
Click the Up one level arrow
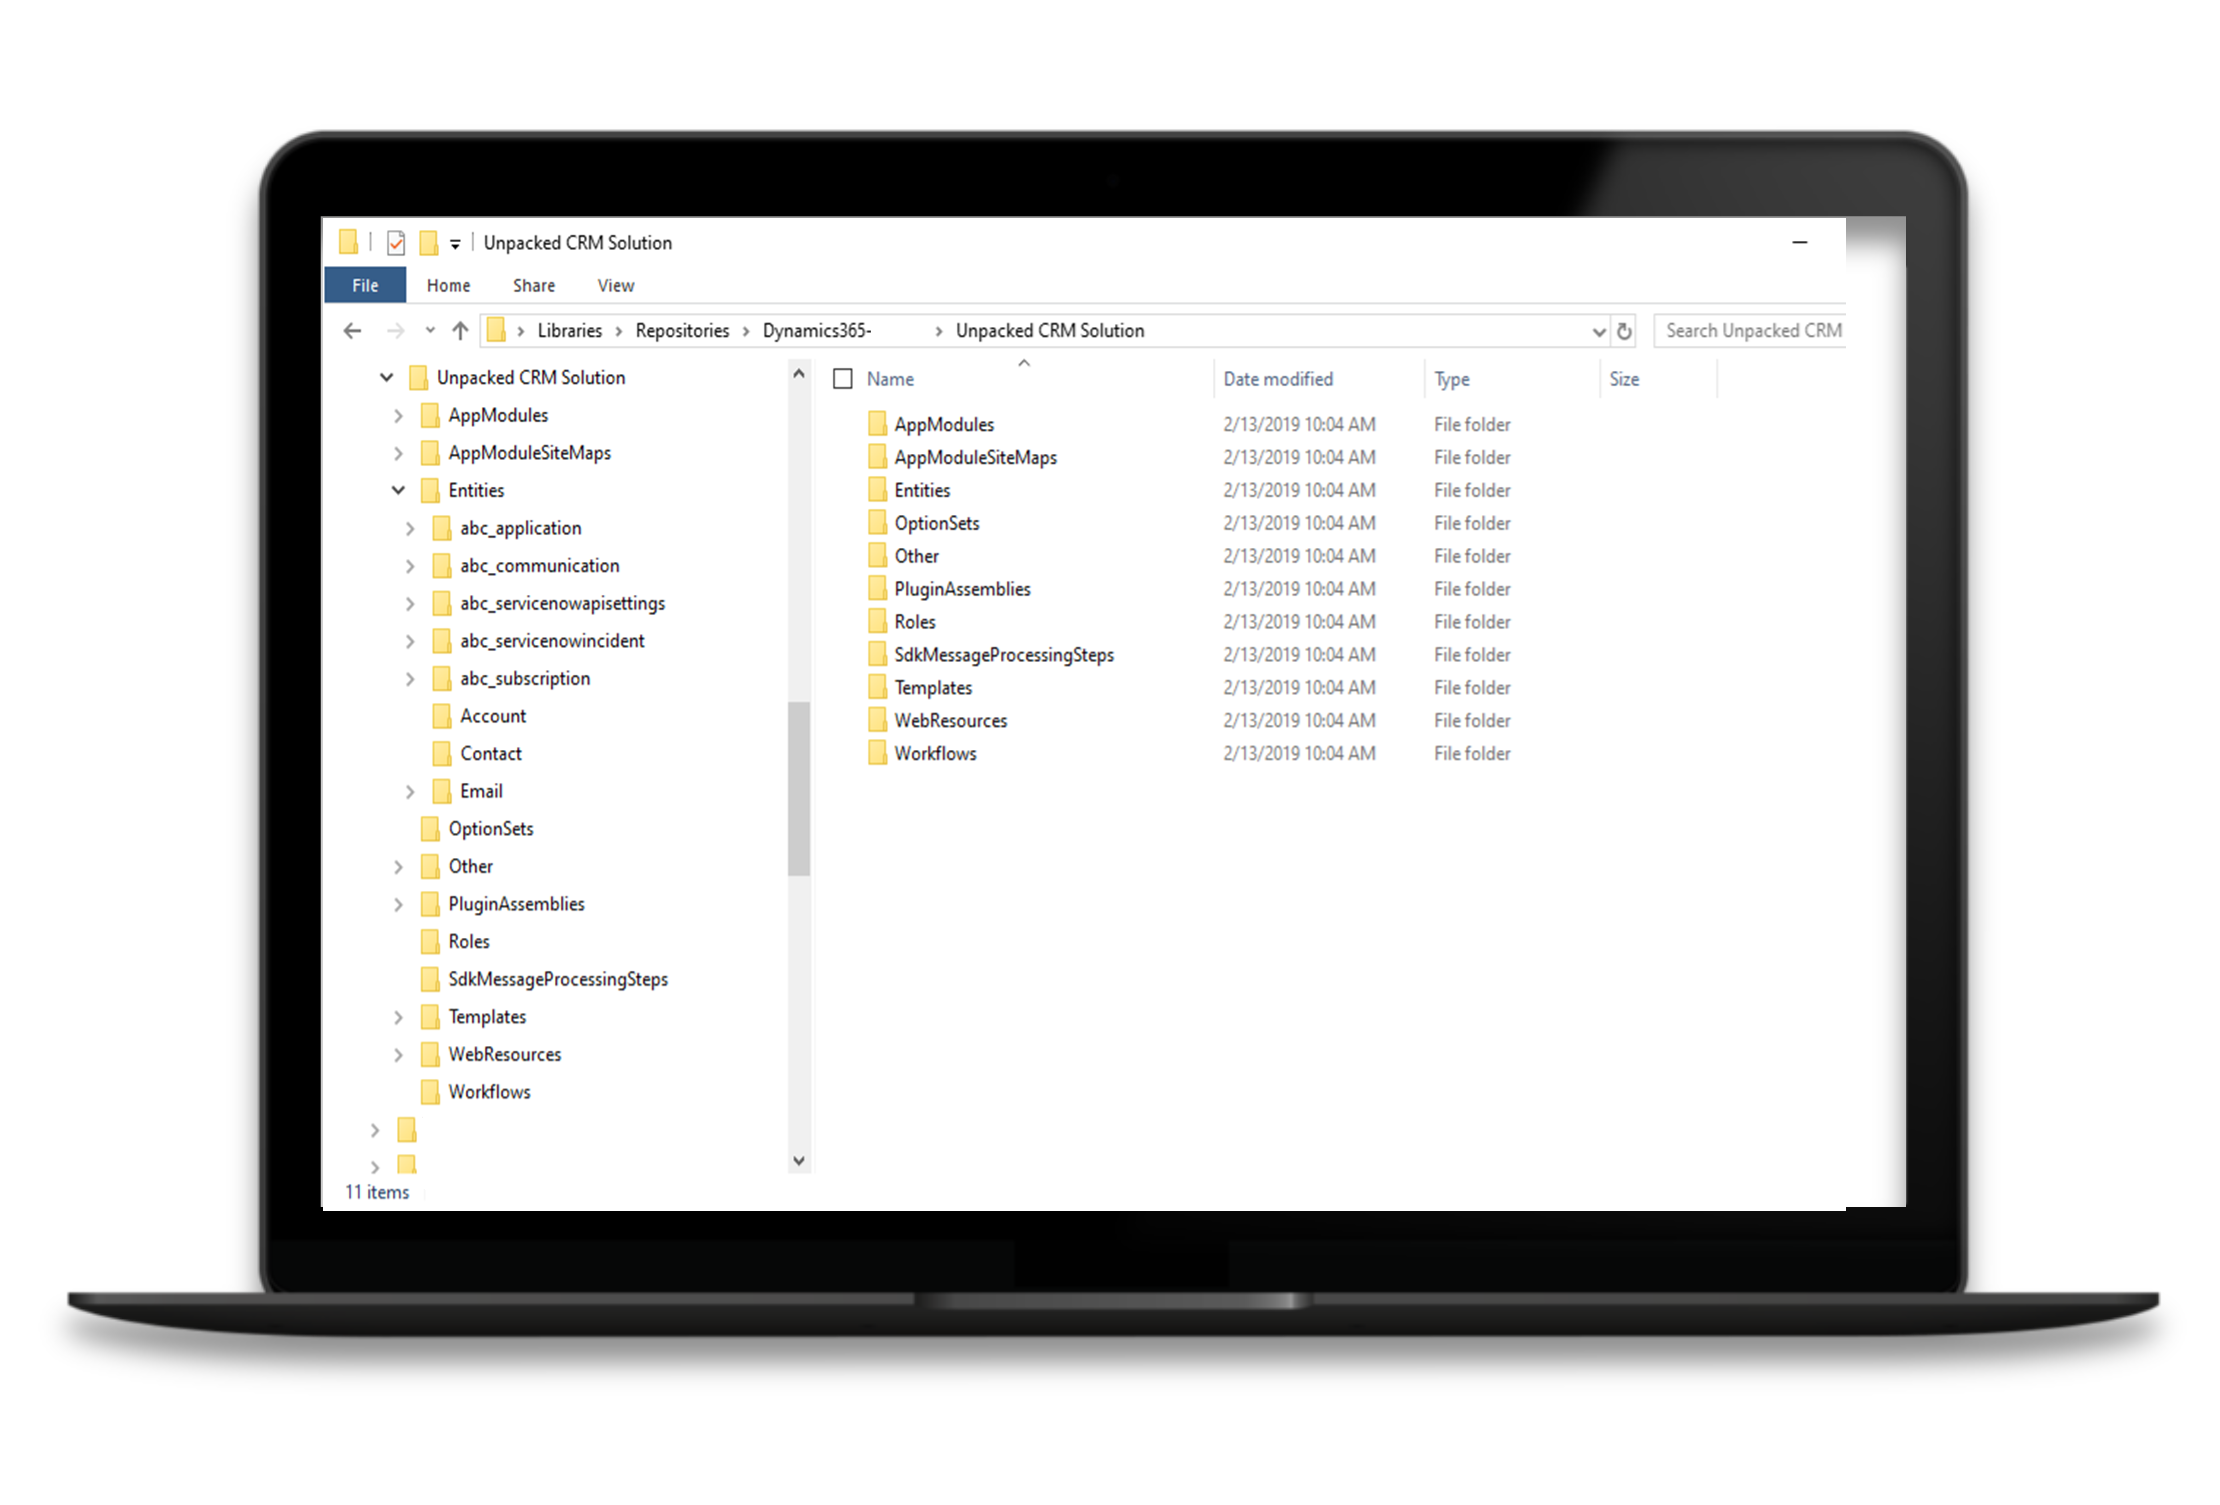click(x=460, y=331)
